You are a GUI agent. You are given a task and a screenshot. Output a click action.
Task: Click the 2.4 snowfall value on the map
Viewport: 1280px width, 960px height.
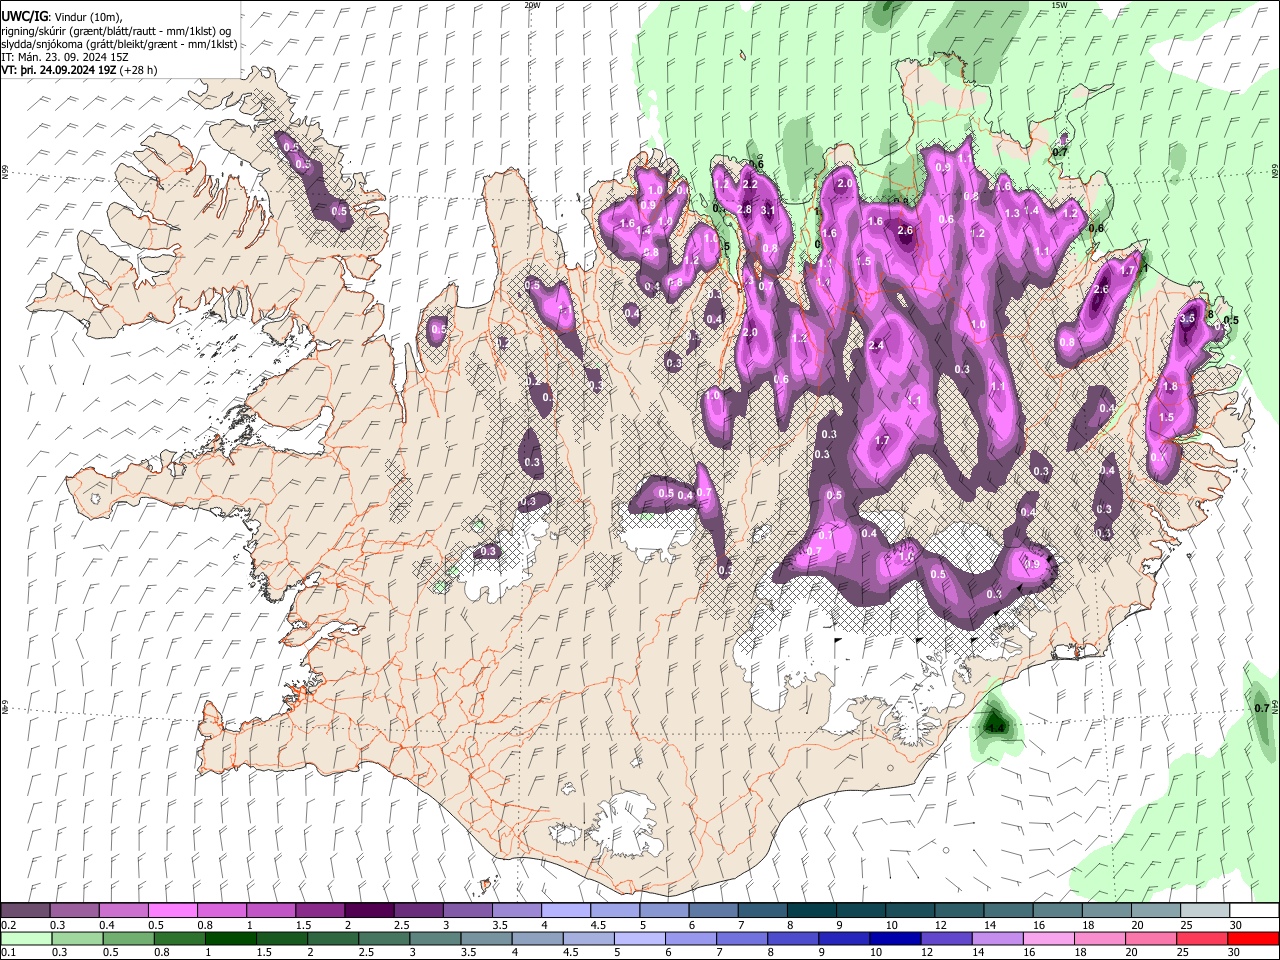pos(876,346)
